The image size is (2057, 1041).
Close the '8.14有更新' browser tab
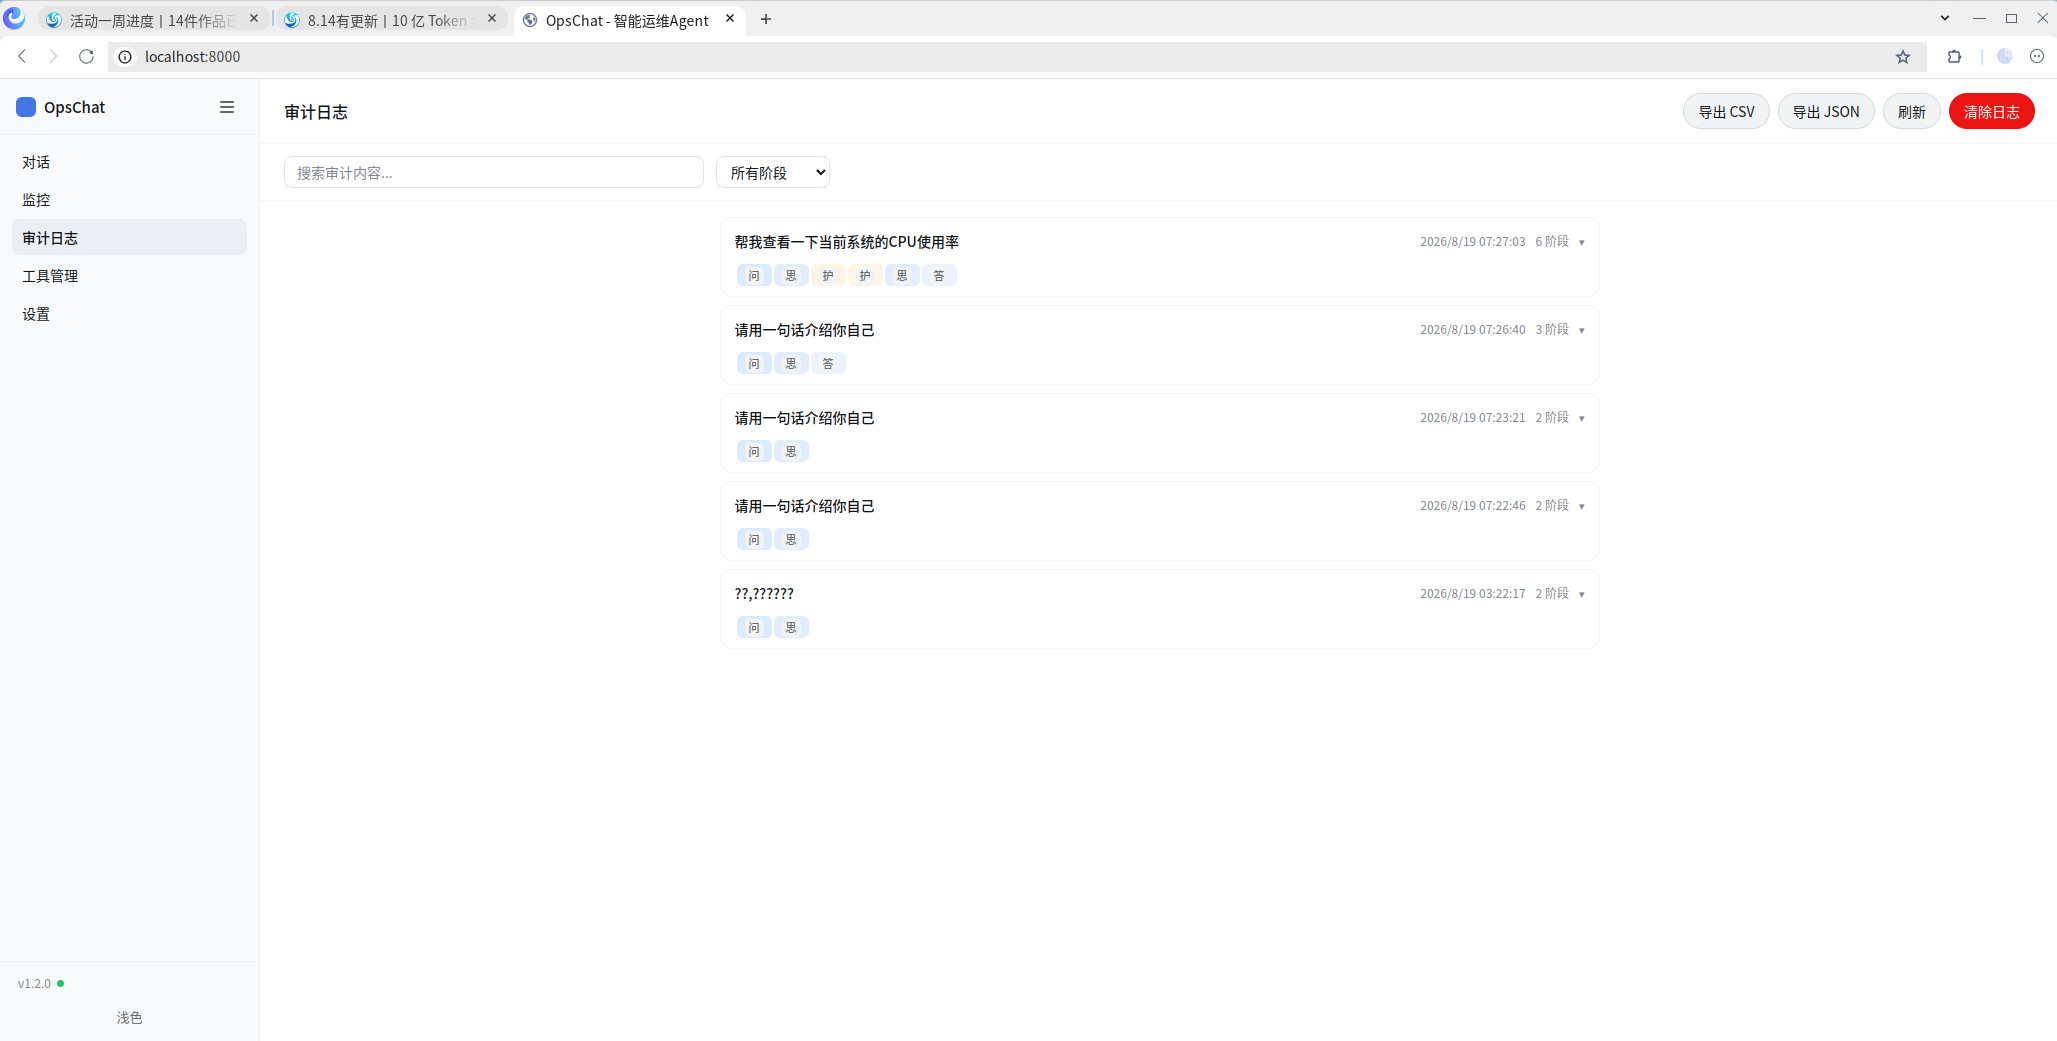pos(492,19)
